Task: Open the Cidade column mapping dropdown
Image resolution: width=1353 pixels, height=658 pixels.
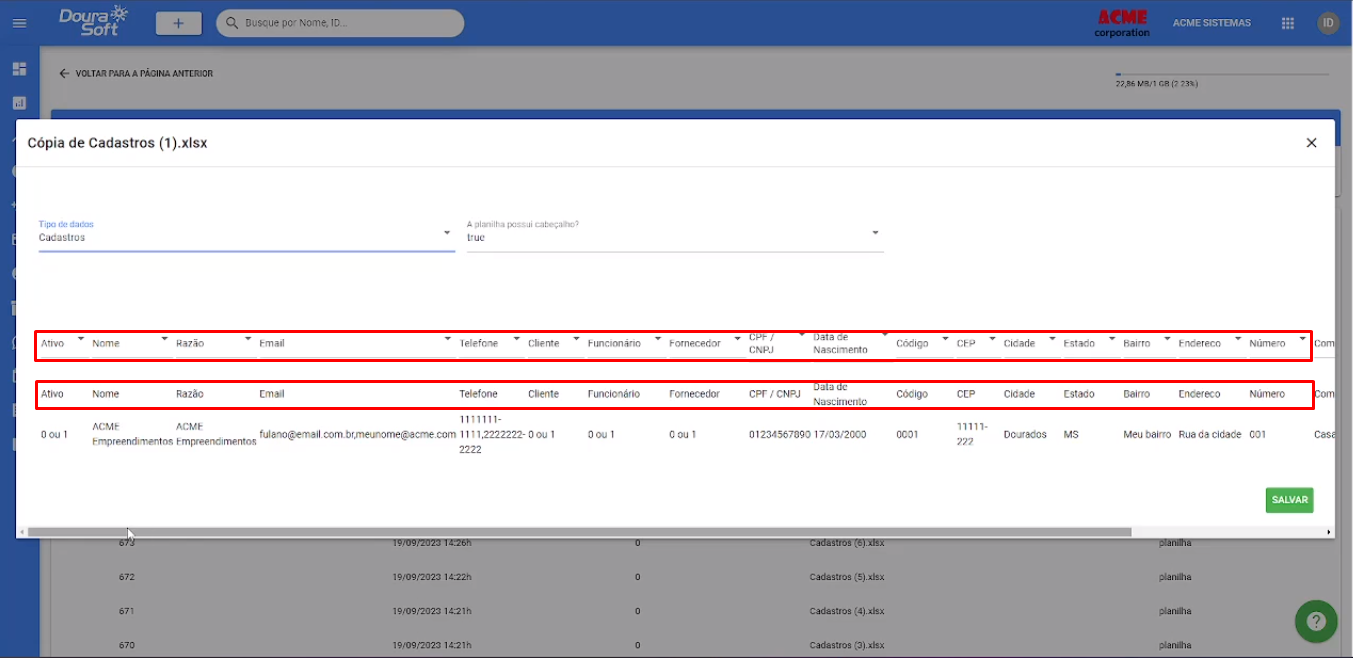Action: pyautogui.click(x=1050, y=340)
